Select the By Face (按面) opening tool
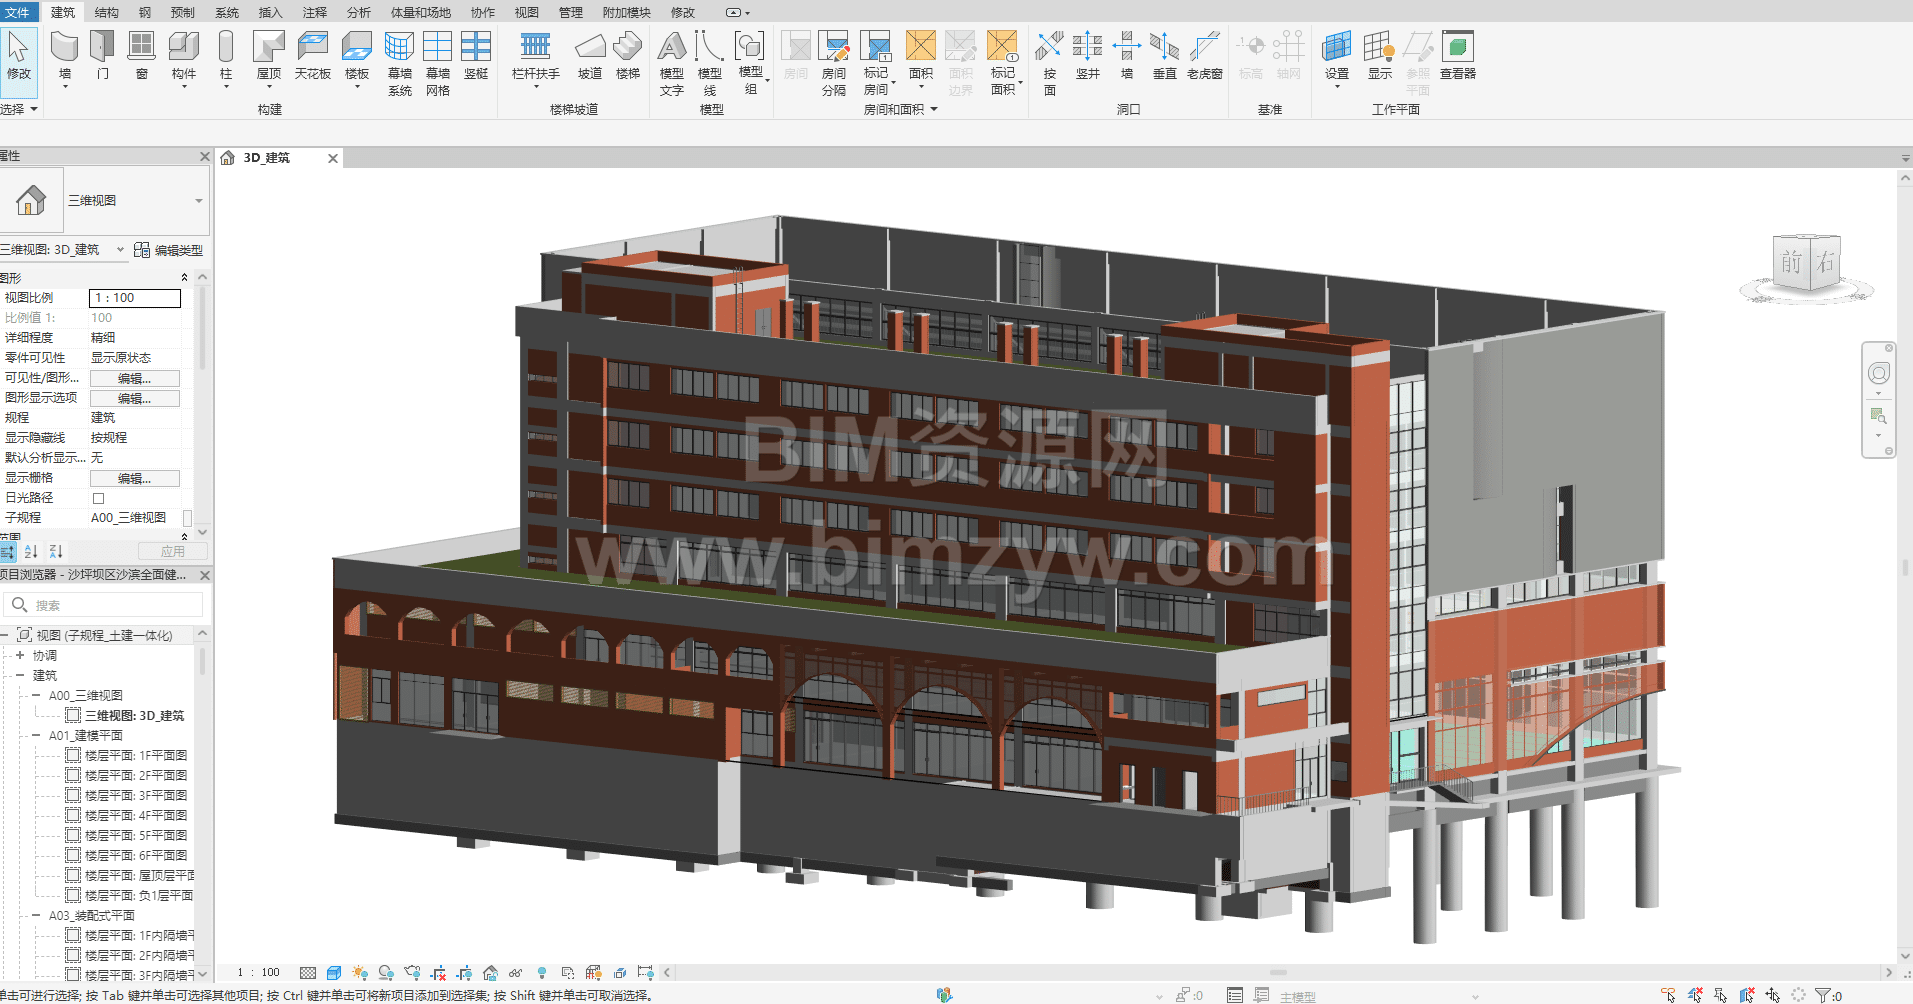The height and width of the screenshot is (1004, 1913). [1050, 63]
